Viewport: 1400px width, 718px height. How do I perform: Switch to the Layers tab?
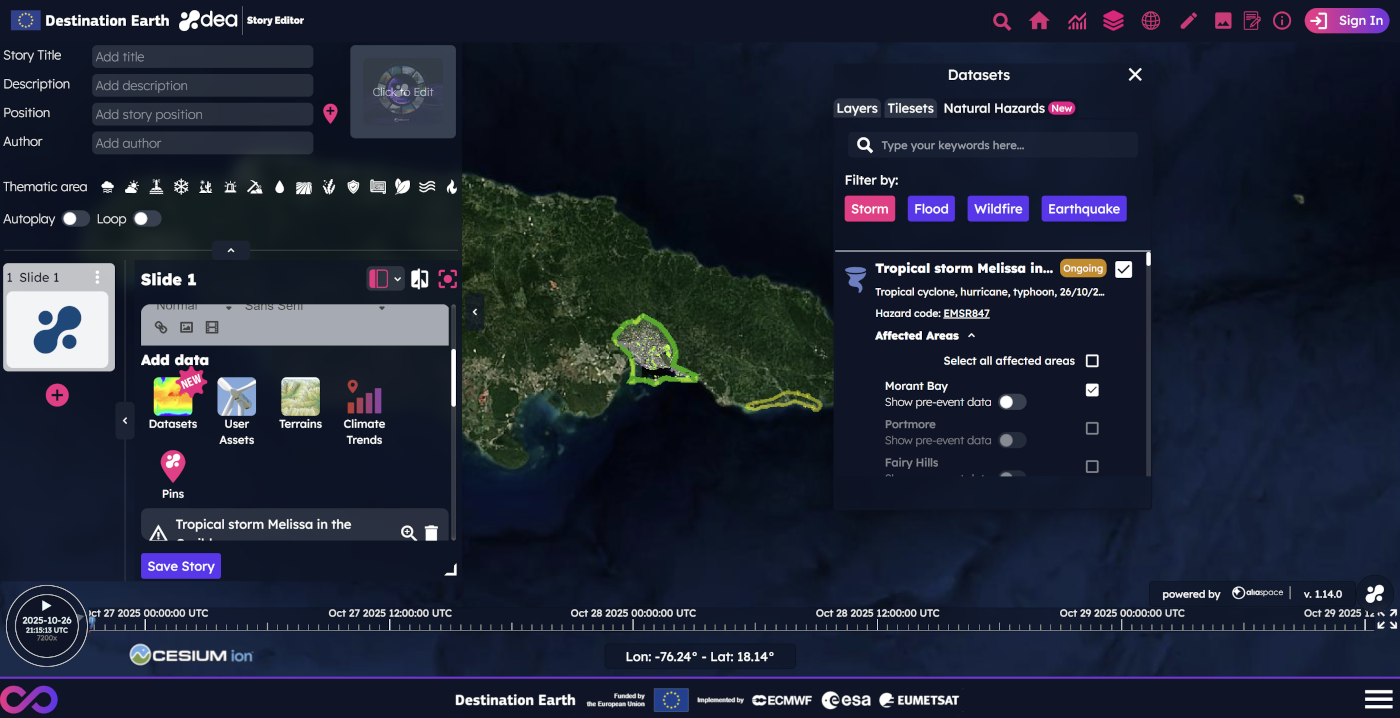tap(856, 108)
